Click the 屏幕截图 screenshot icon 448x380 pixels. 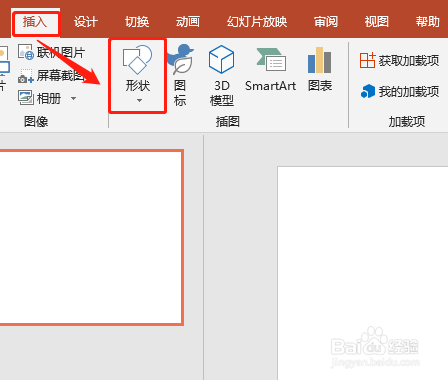[25, 76]
